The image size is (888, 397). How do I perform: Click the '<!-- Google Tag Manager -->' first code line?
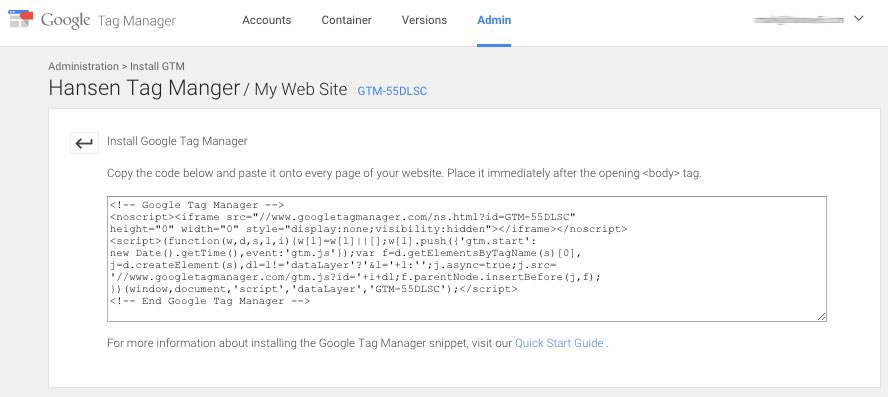coord(197,205)
